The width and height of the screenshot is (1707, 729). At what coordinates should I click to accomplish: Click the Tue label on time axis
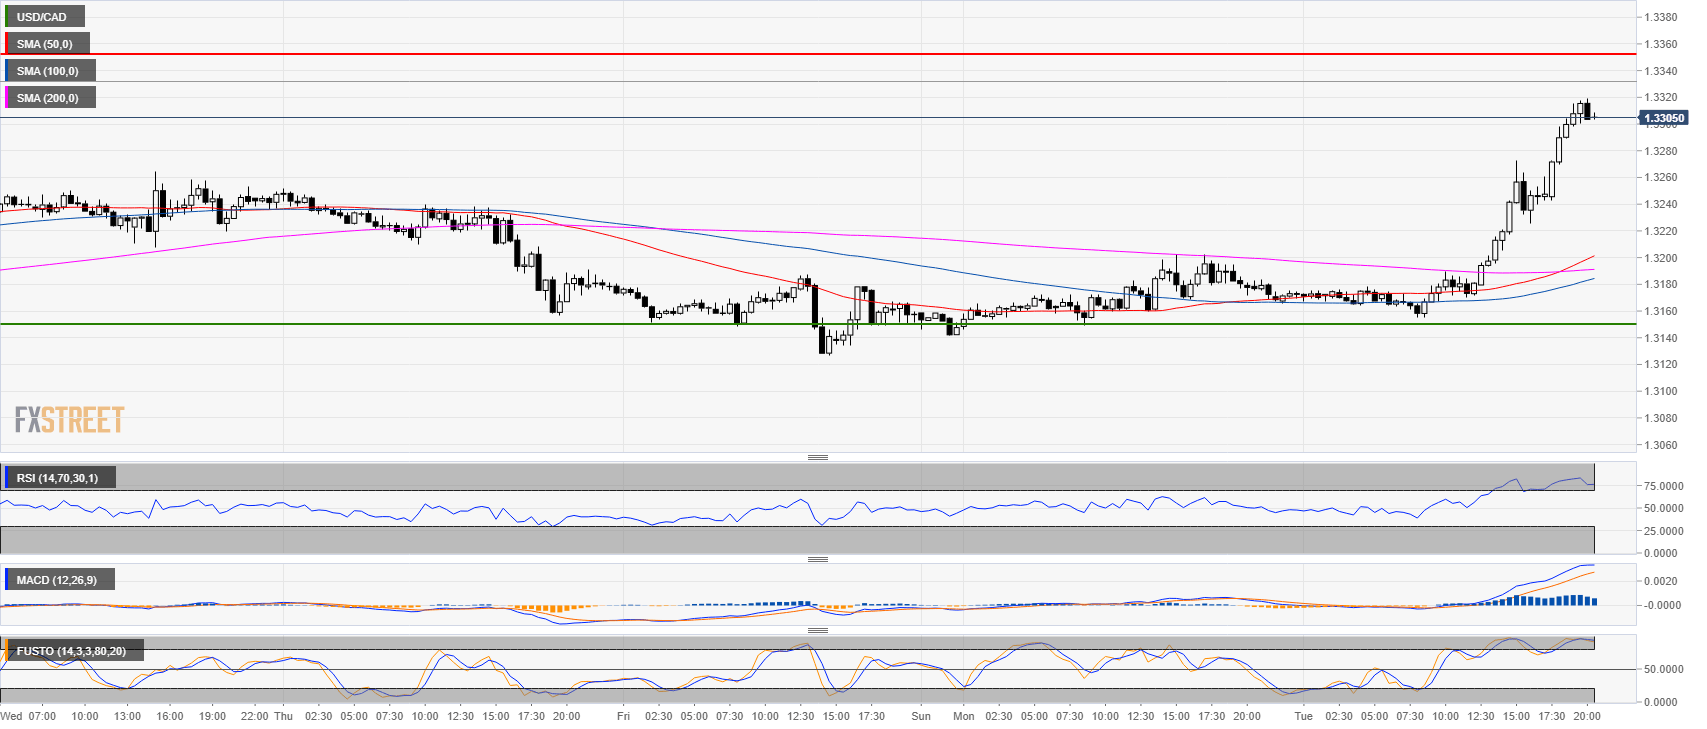tap(1303, 716)
